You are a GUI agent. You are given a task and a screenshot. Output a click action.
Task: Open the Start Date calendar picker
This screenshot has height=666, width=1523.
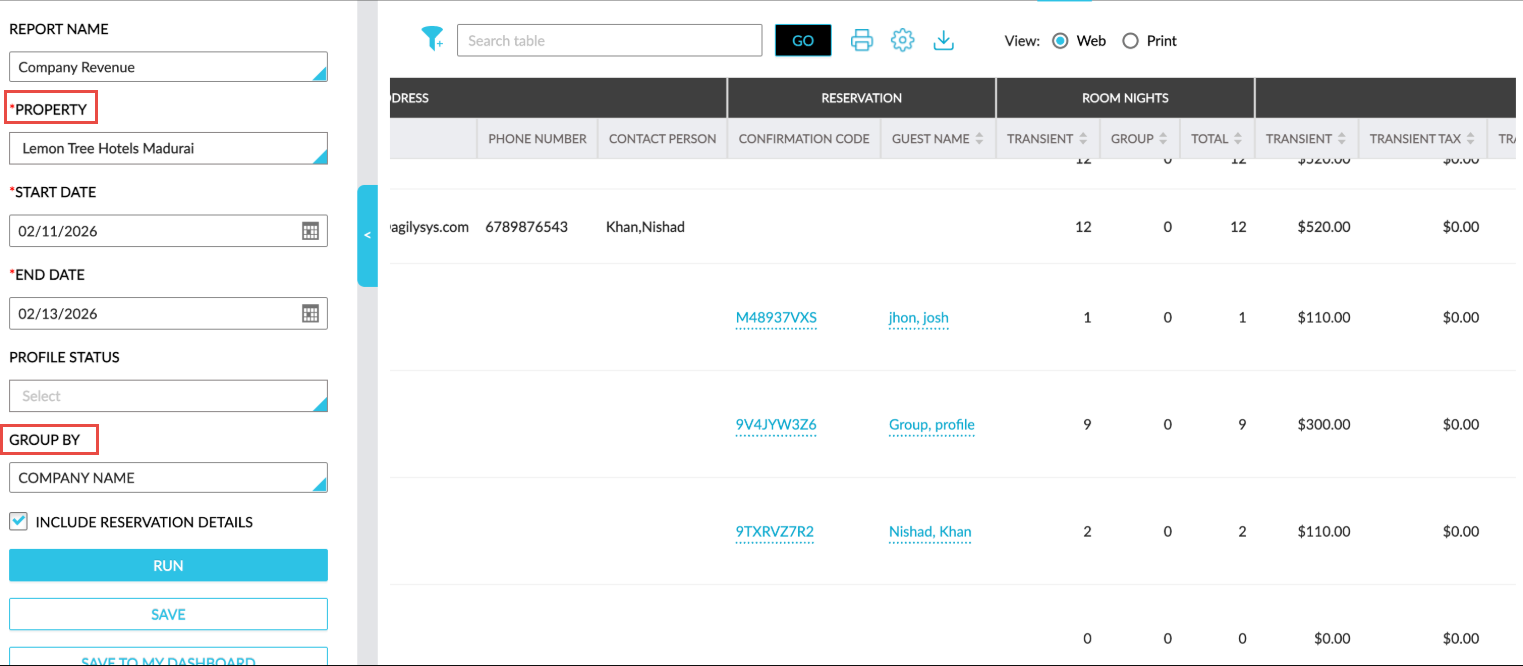[x=310, y=231]
